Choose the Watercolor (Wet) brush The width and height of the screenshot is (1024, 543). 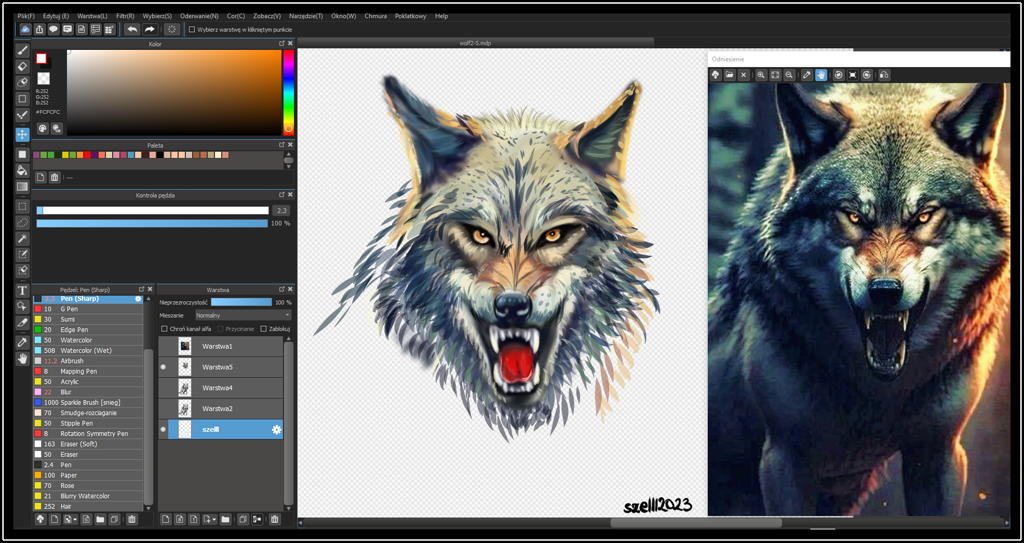pos(86,351)
